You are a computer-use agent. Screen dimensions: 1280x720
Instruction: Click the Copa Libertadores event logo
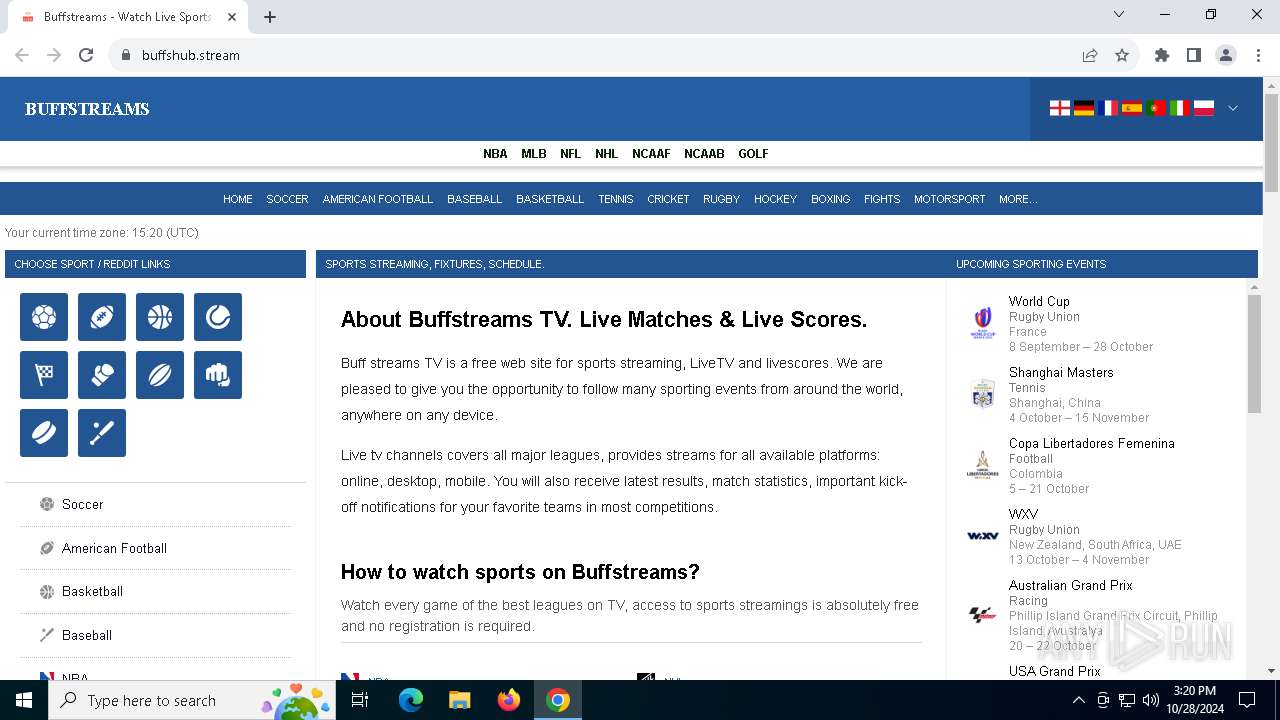pyautogui.click(x=983, y=465)
